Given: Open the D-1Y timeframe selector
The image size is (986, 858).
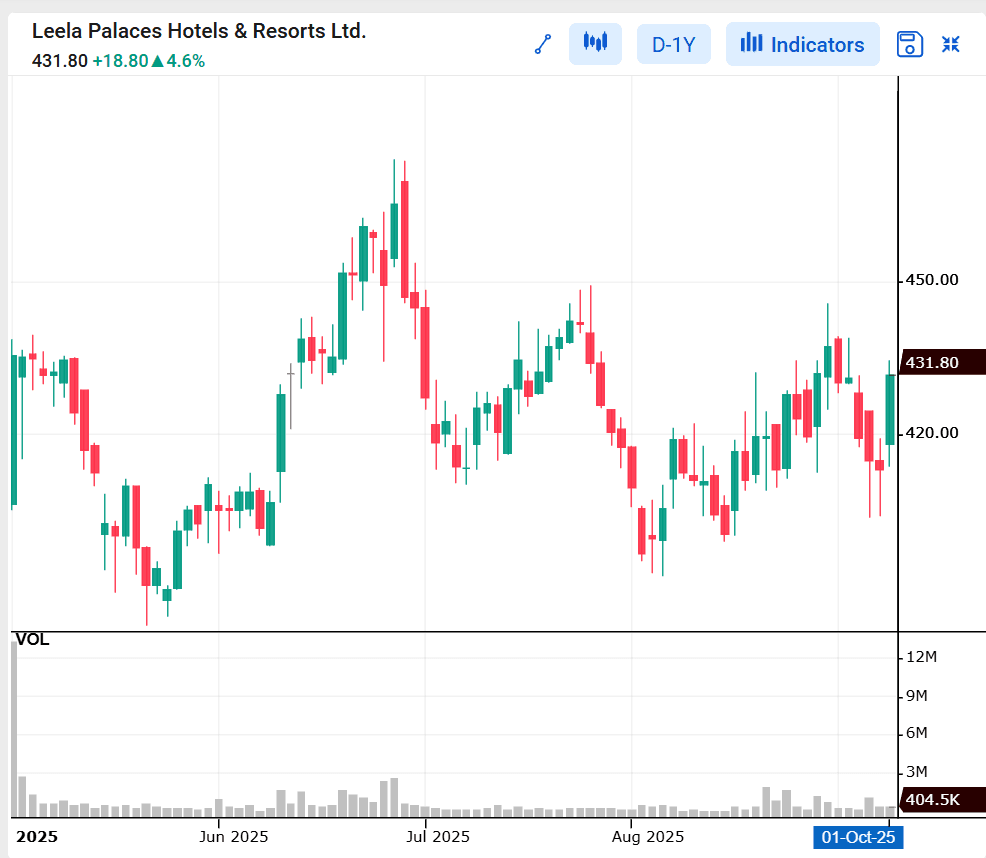Looking at the screenshot, I should pyautogui.click(x=673, y=44).
